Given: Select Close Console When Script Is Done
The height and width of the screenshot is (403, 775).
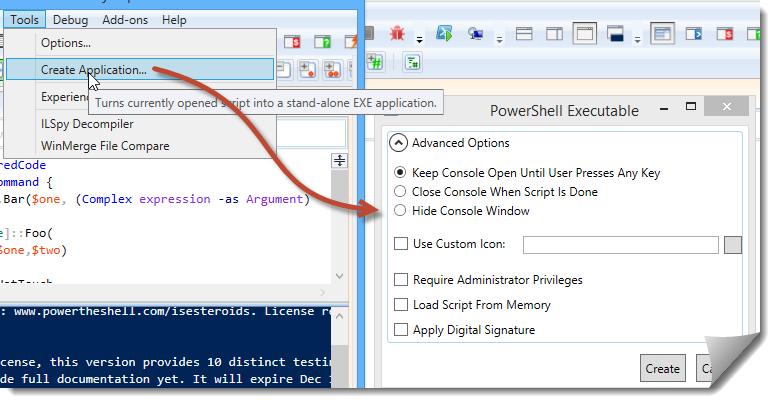Looking at the screenshot, I should pyautogui.click(x=401, y=191).
